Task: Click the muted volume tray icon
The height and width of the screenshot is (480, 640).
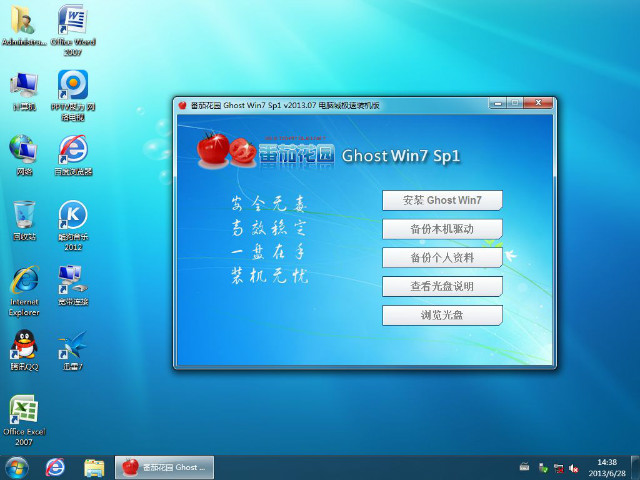Action: click(x=573, y=468)
